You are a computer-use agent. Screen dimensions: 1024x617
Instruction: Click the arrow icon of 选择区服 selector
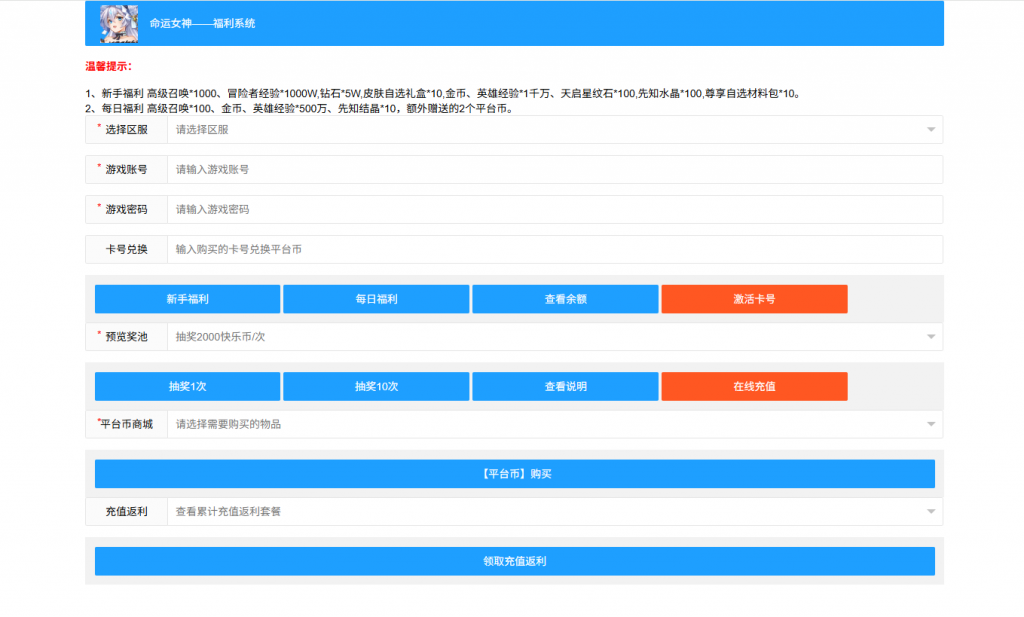pyautogui.click(x=931, y=130)
